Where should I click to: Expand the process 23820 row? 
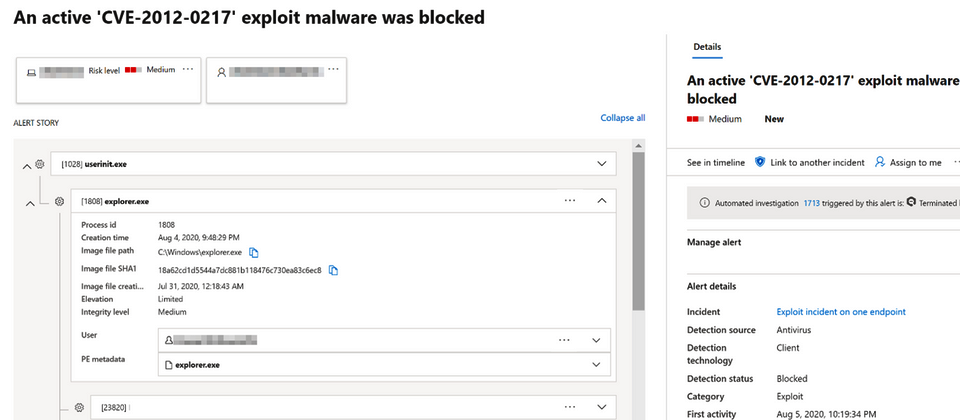click(601, 408)
